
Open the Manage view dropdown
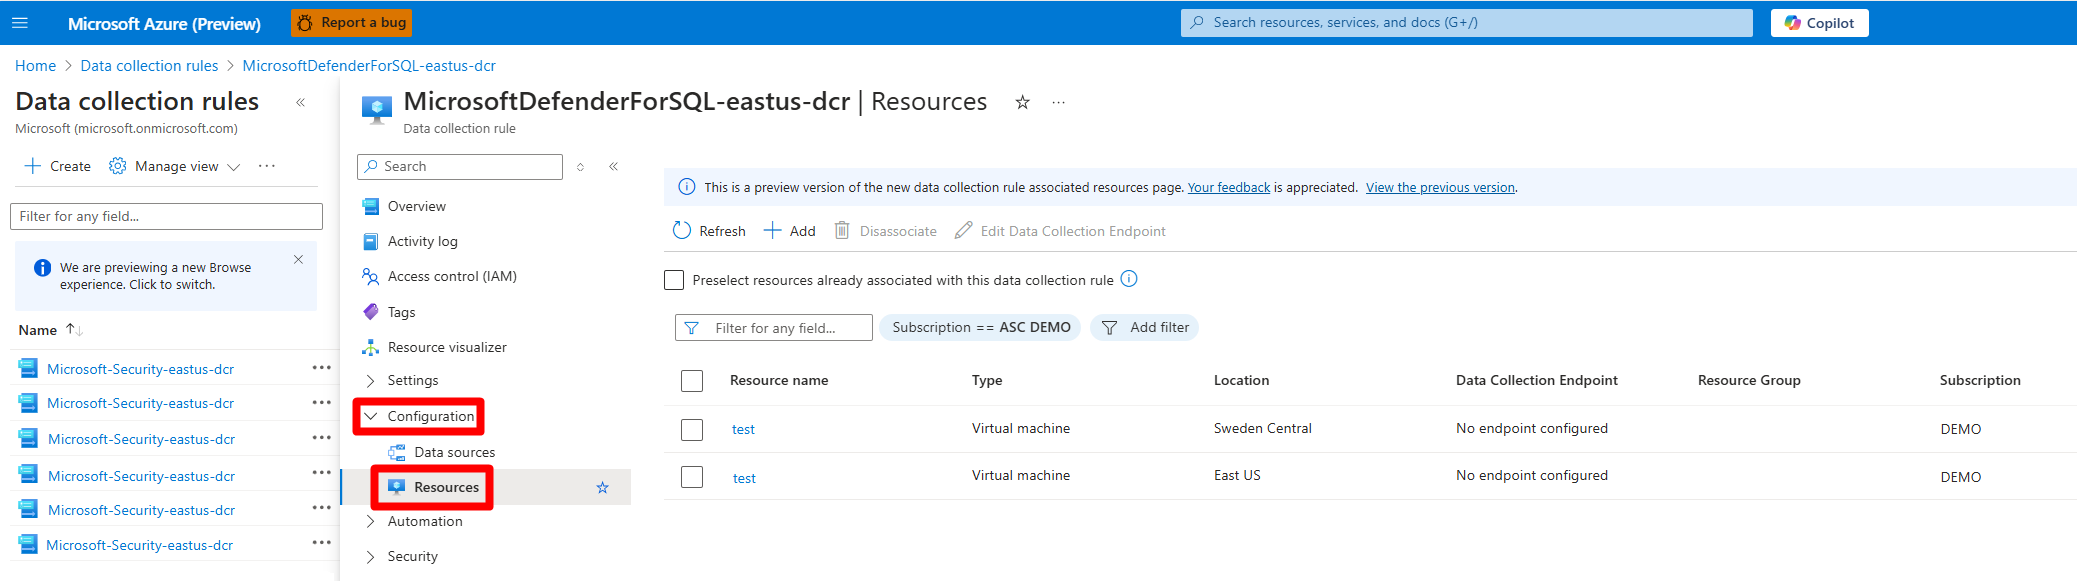pyautogui.click(x=176, y=166)
